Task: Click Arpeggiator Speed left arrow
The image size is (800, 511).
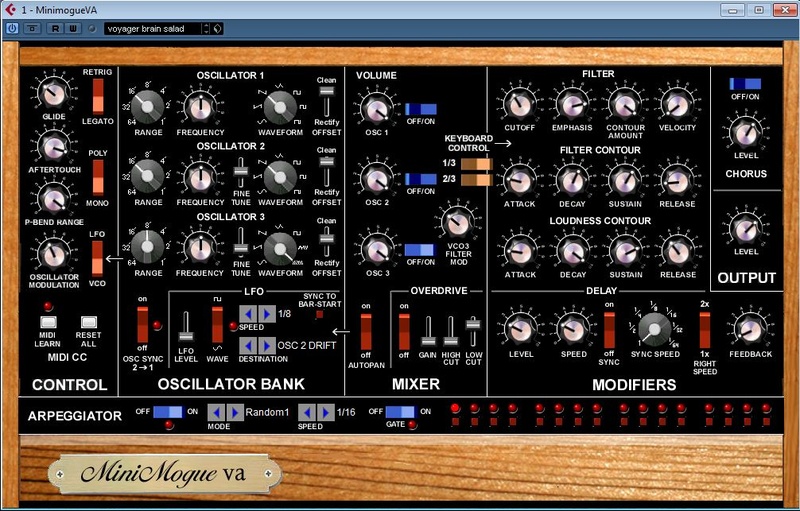Action: pyautogui.click(x=307, y=412)
